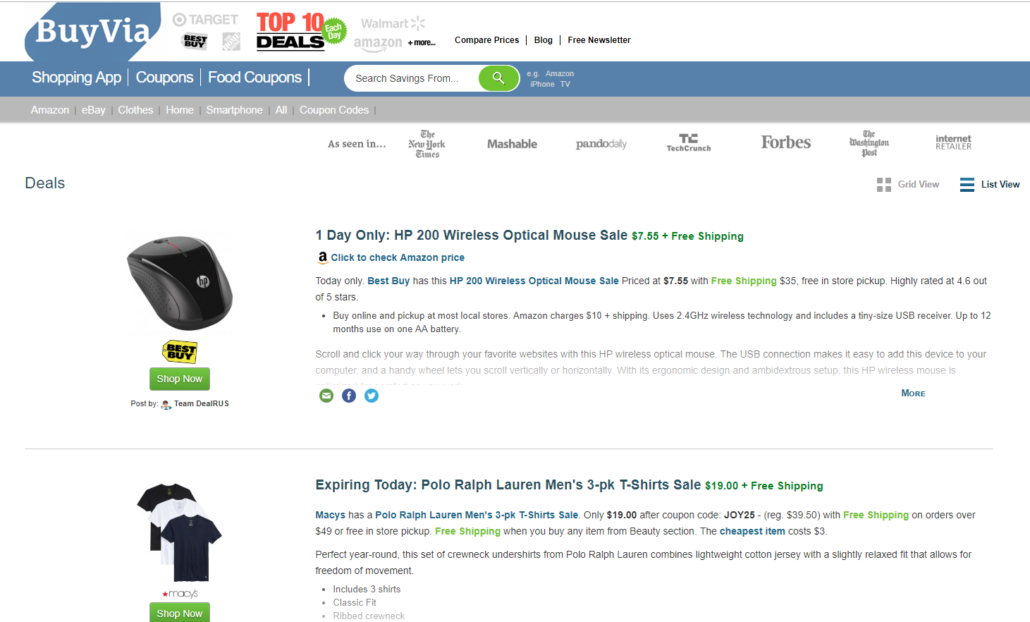Open the Compare Prices link
The height and width of the screenshot is (622, 1030).
[487, 40]
